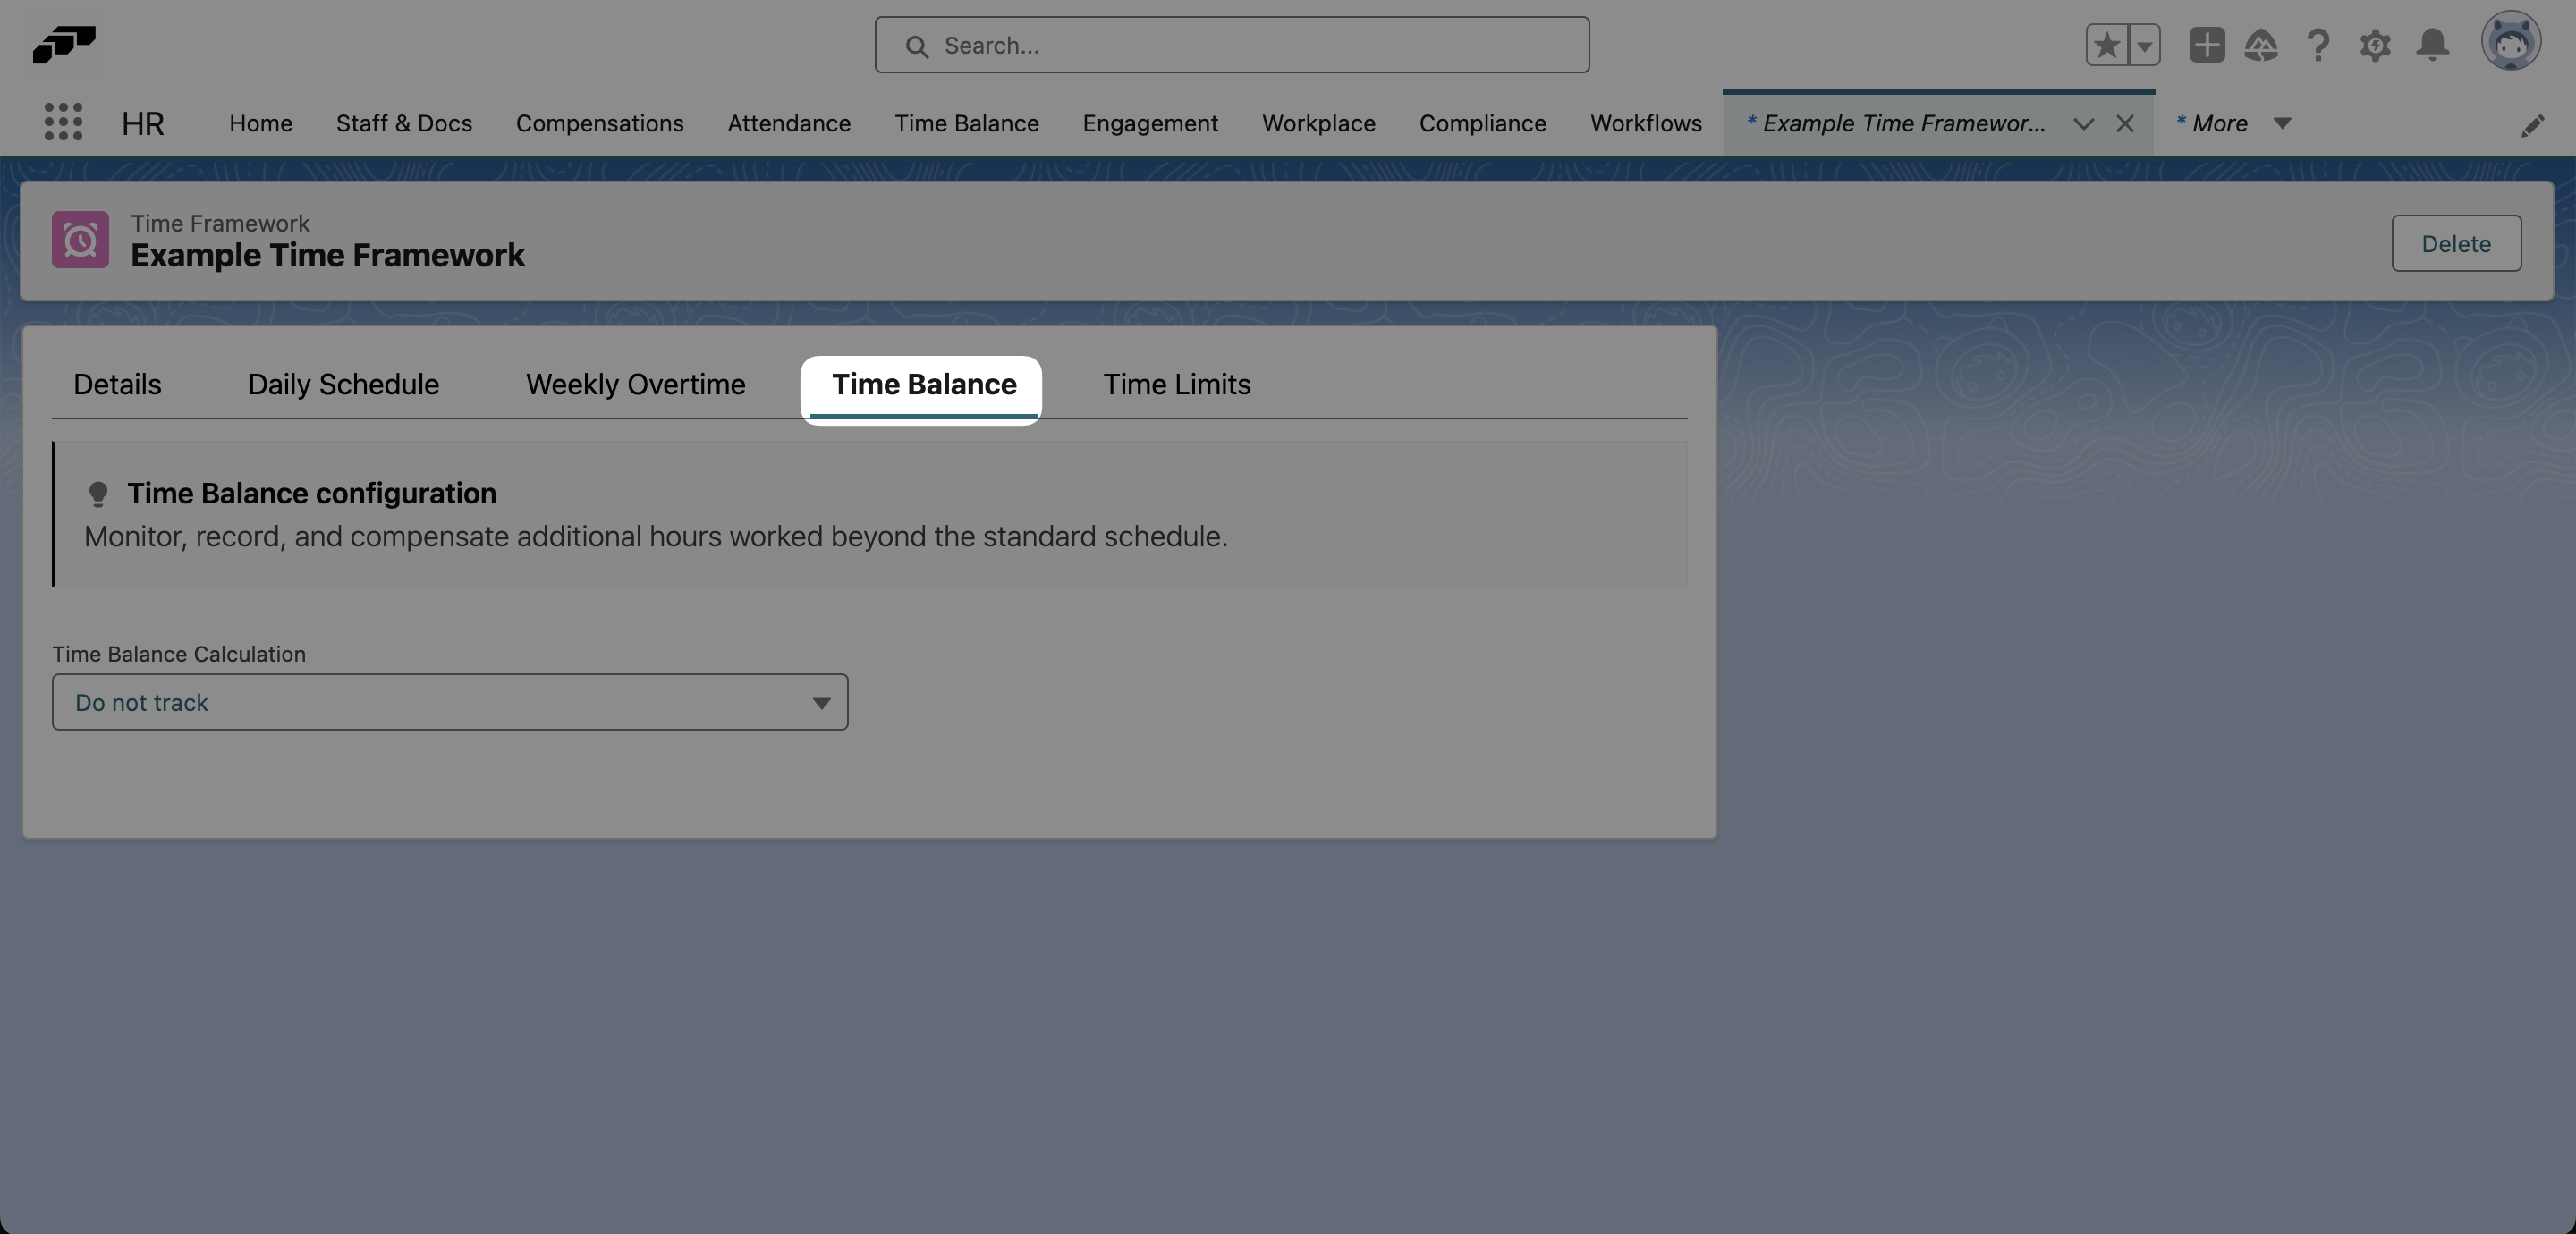Select the Time Limits tab
This screenshot has height=1234, width=2576.
(x=1177, y=384)
